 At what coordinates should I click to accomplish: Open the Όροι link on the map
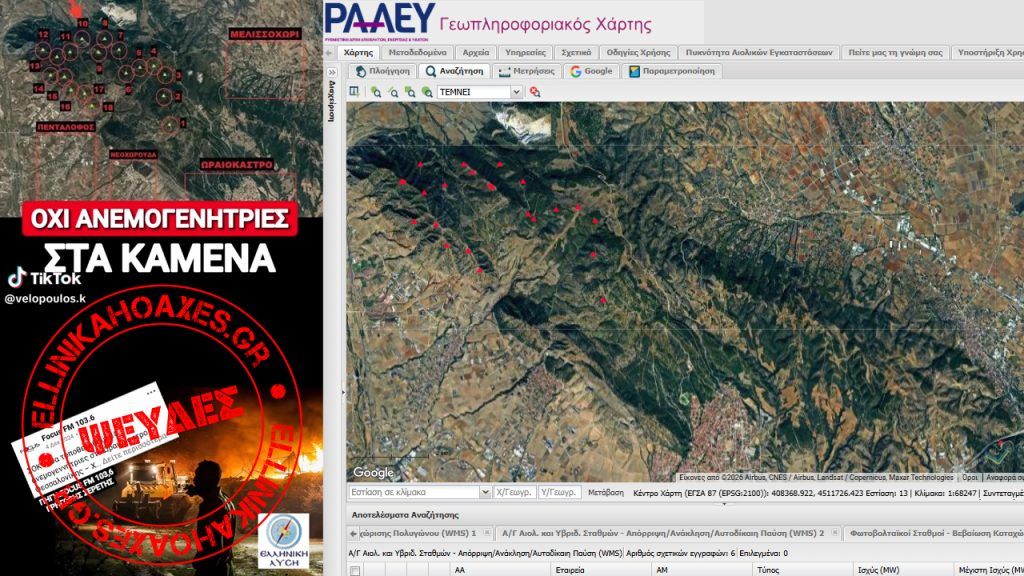pyautogui.click(x=970, y=477)
